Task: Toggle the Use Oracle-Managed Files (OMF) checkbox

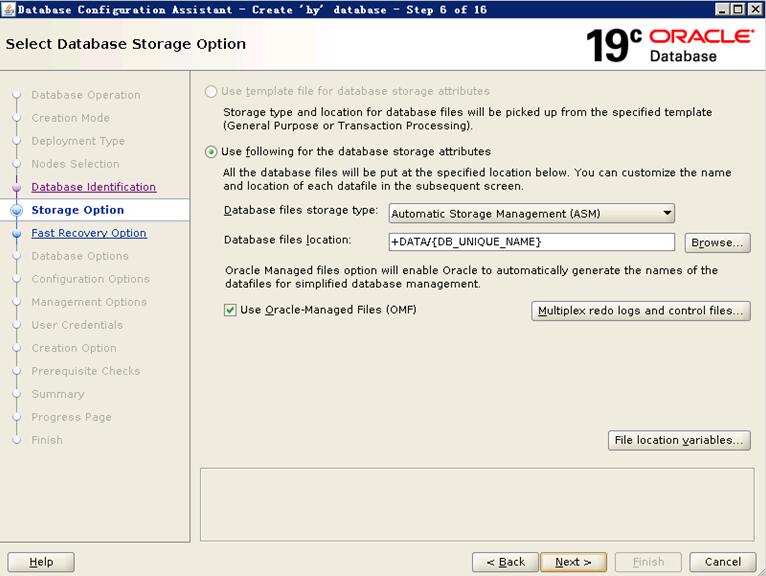Action: coord(230,310)
